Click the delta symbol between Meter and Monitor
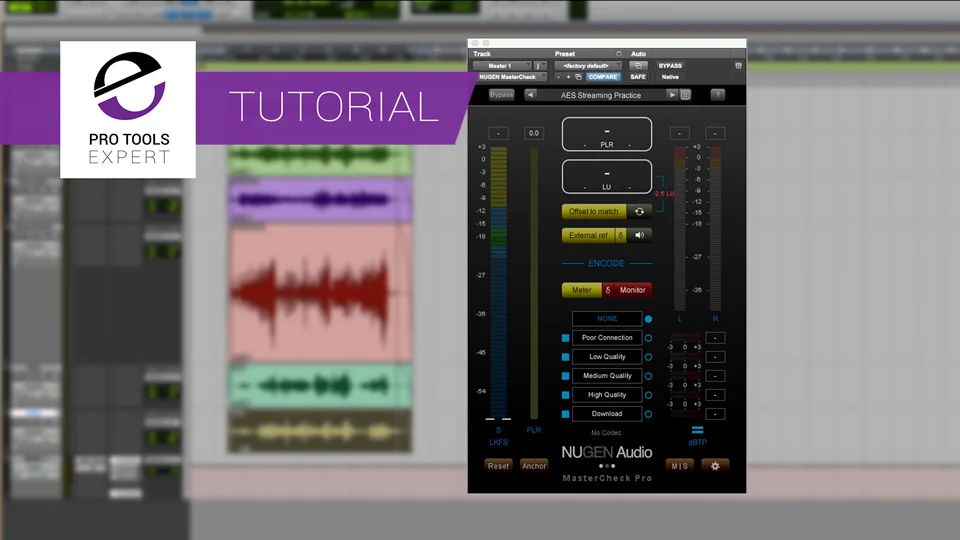This screenshot has height=540, width=960. tap(607, 290)
